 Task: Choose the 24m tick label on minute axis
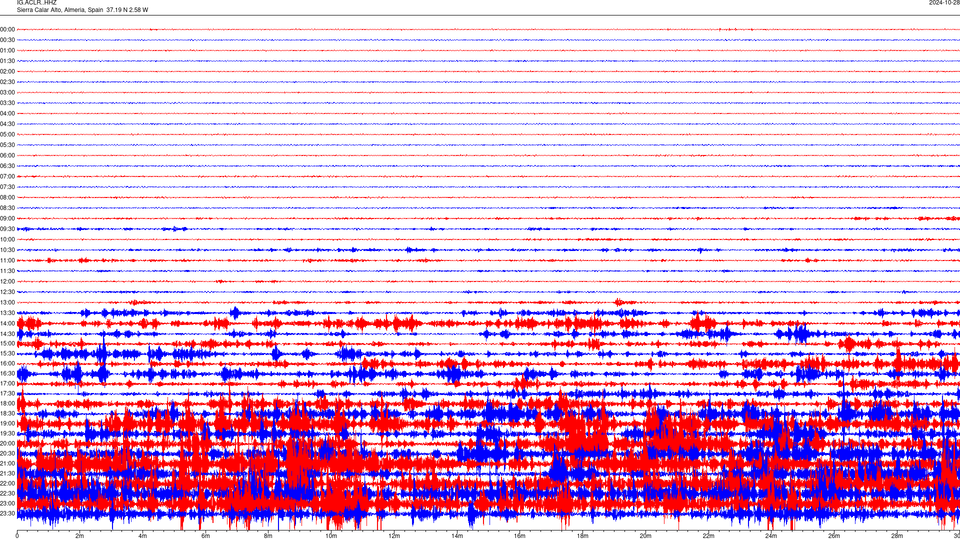771,536
